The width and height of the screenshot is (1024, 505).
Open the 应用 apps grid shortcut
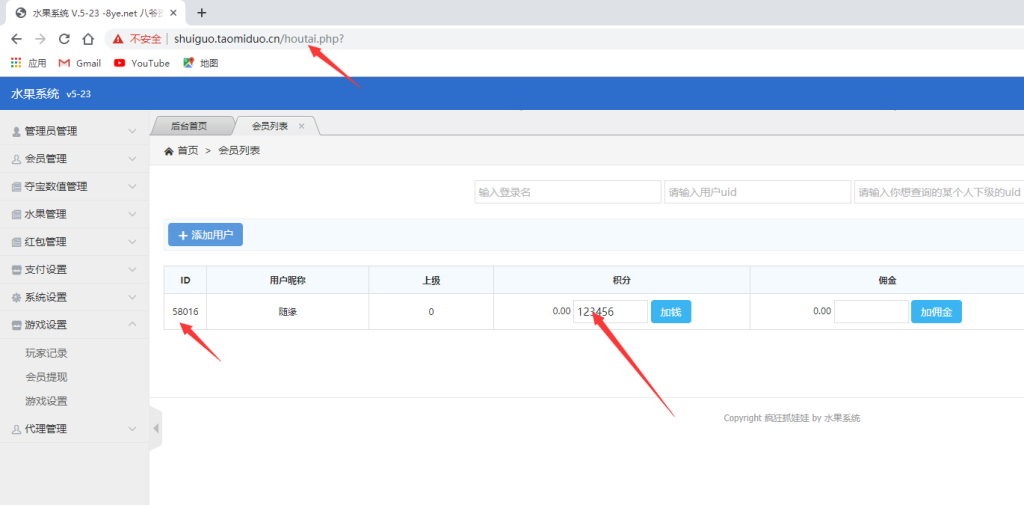coord(28,63)
